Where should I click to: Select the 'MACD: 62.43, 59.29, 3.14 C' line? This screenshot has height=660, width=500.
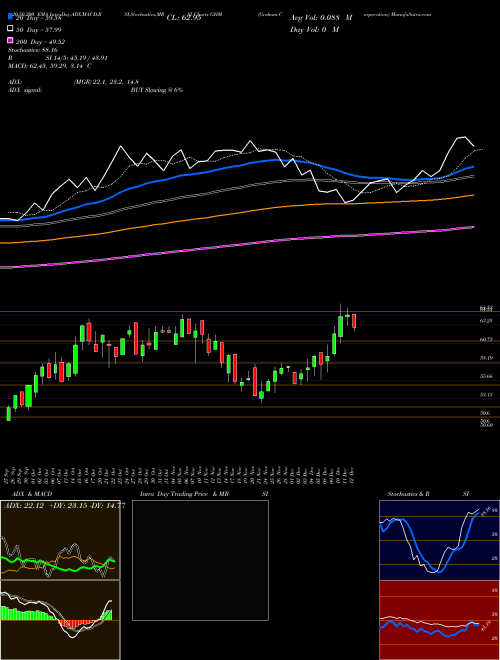(x=50, y=66)
